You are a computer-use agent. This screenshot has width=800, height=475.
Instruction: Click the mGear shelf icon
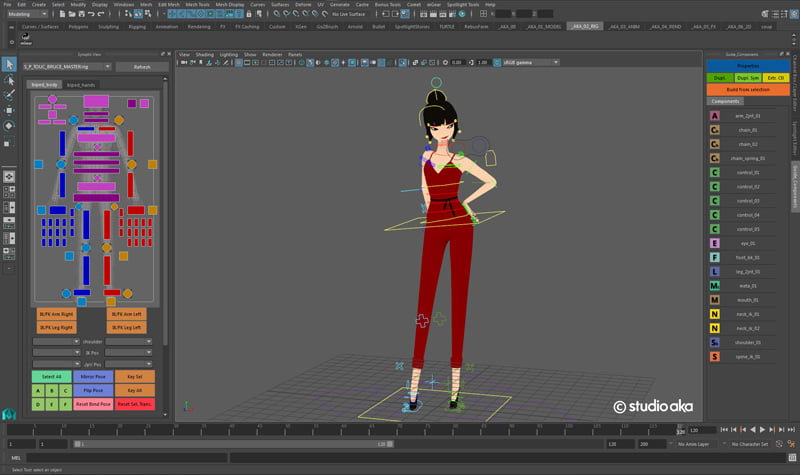(26, 39)
